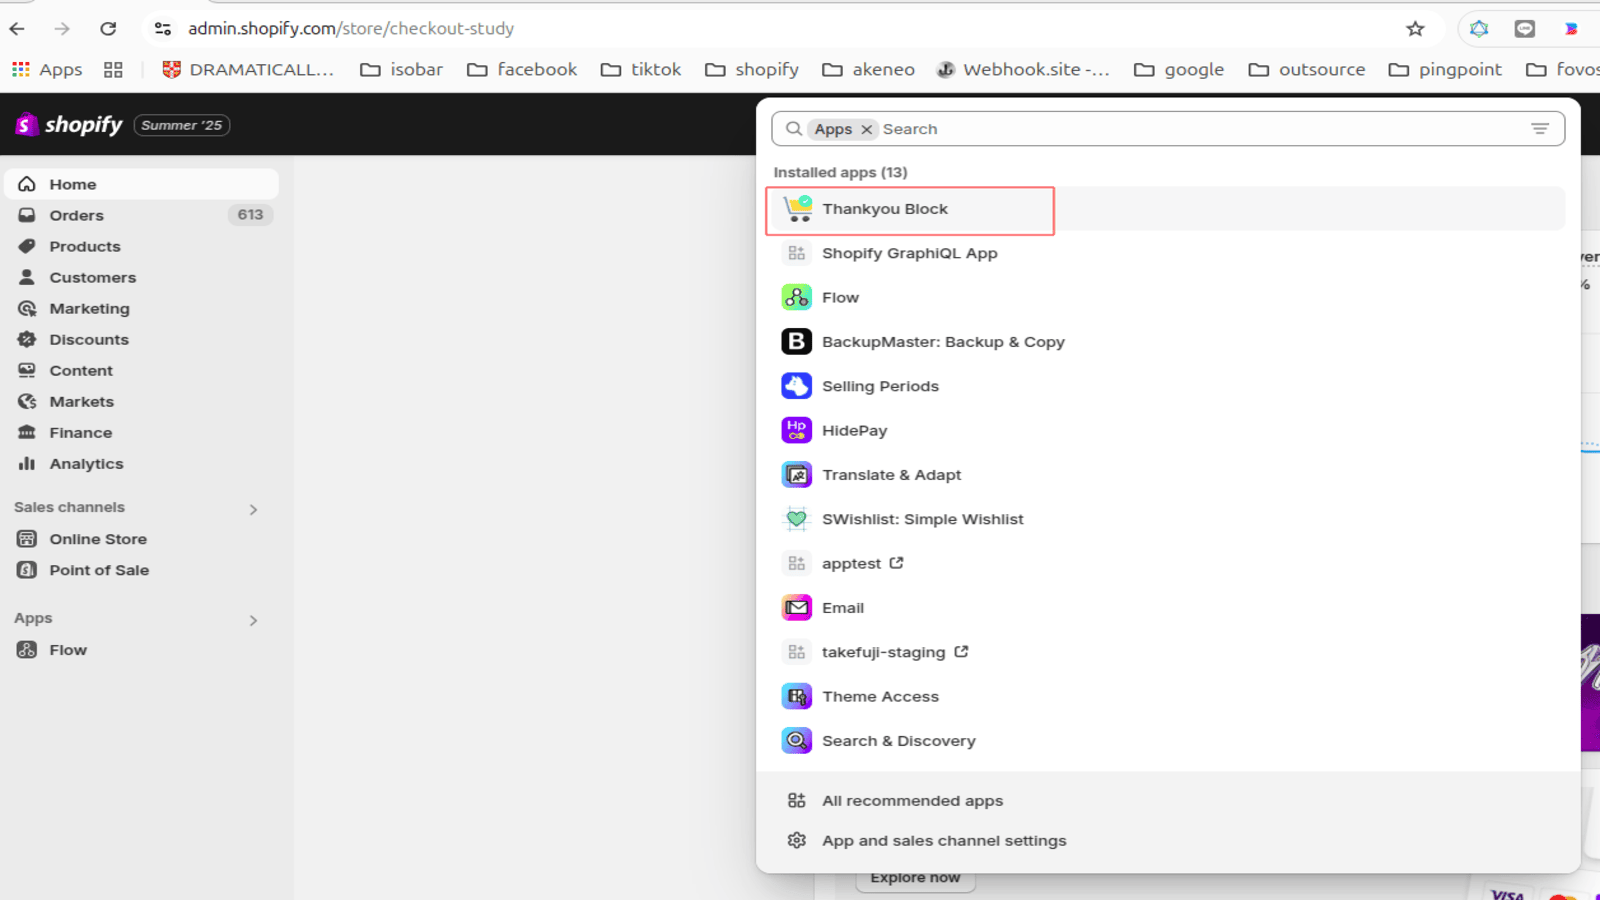
Task: Open the outsource bookmarks folder
Action: (x=1307, y=69)
